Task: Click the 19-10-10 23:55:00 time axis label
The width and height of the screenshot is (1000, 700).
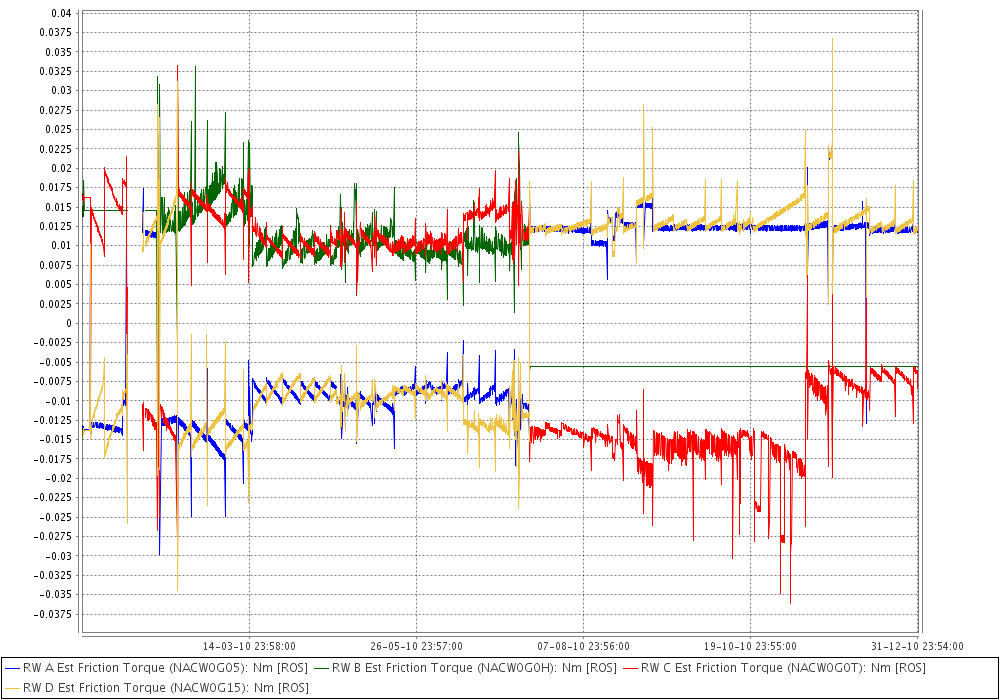Action: click(750, 646)
